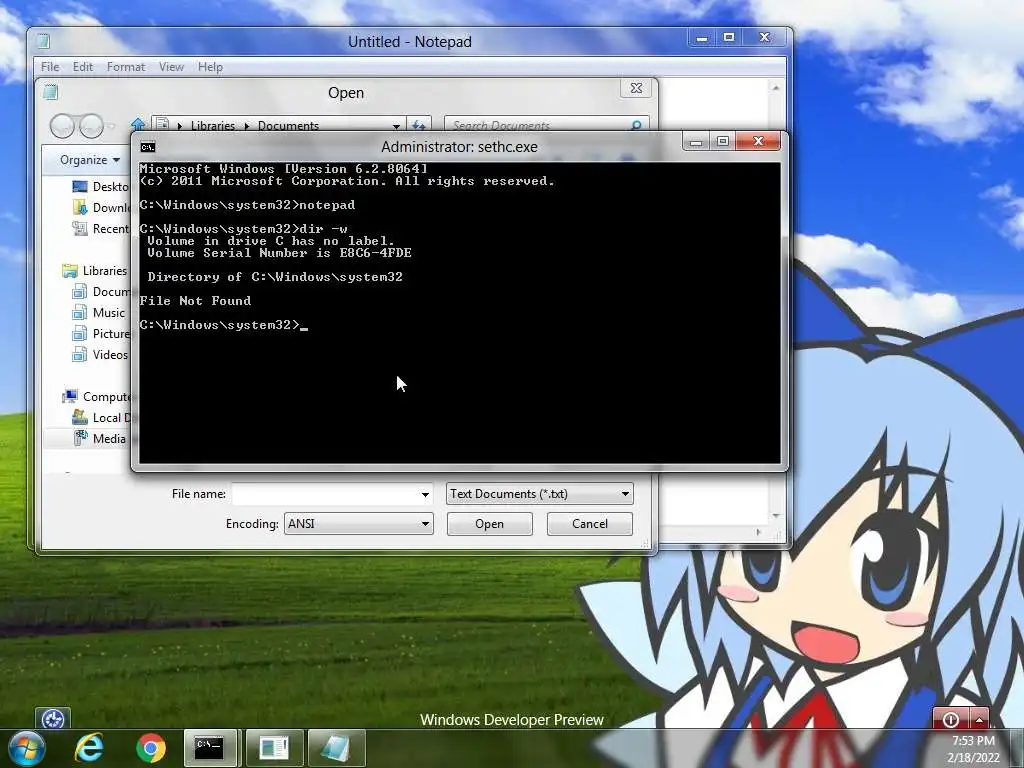Expand address bar history dropdown arrow
Image resolution: width=1024 pixels, height=768 pixels.
click(396, 125)
